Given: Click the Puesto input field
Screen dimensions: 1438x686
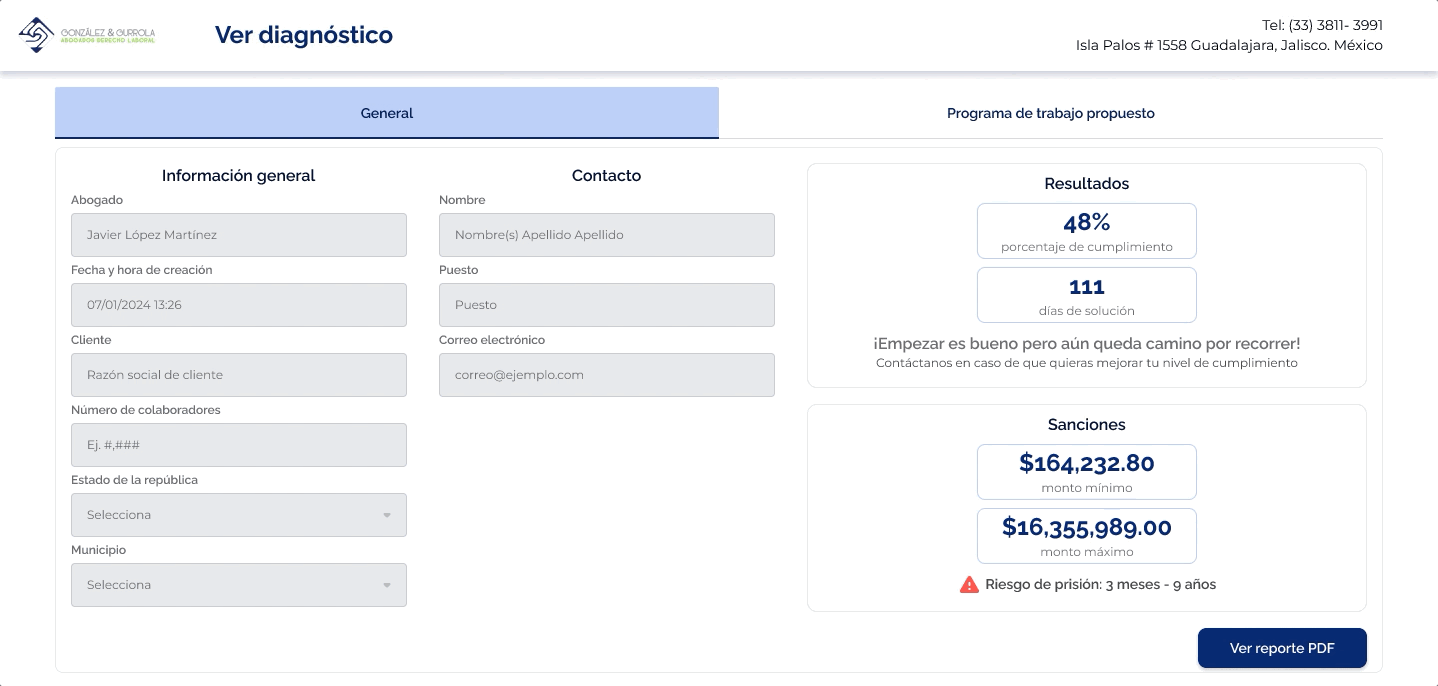Looking at the screenshot, I should [607, 305].
